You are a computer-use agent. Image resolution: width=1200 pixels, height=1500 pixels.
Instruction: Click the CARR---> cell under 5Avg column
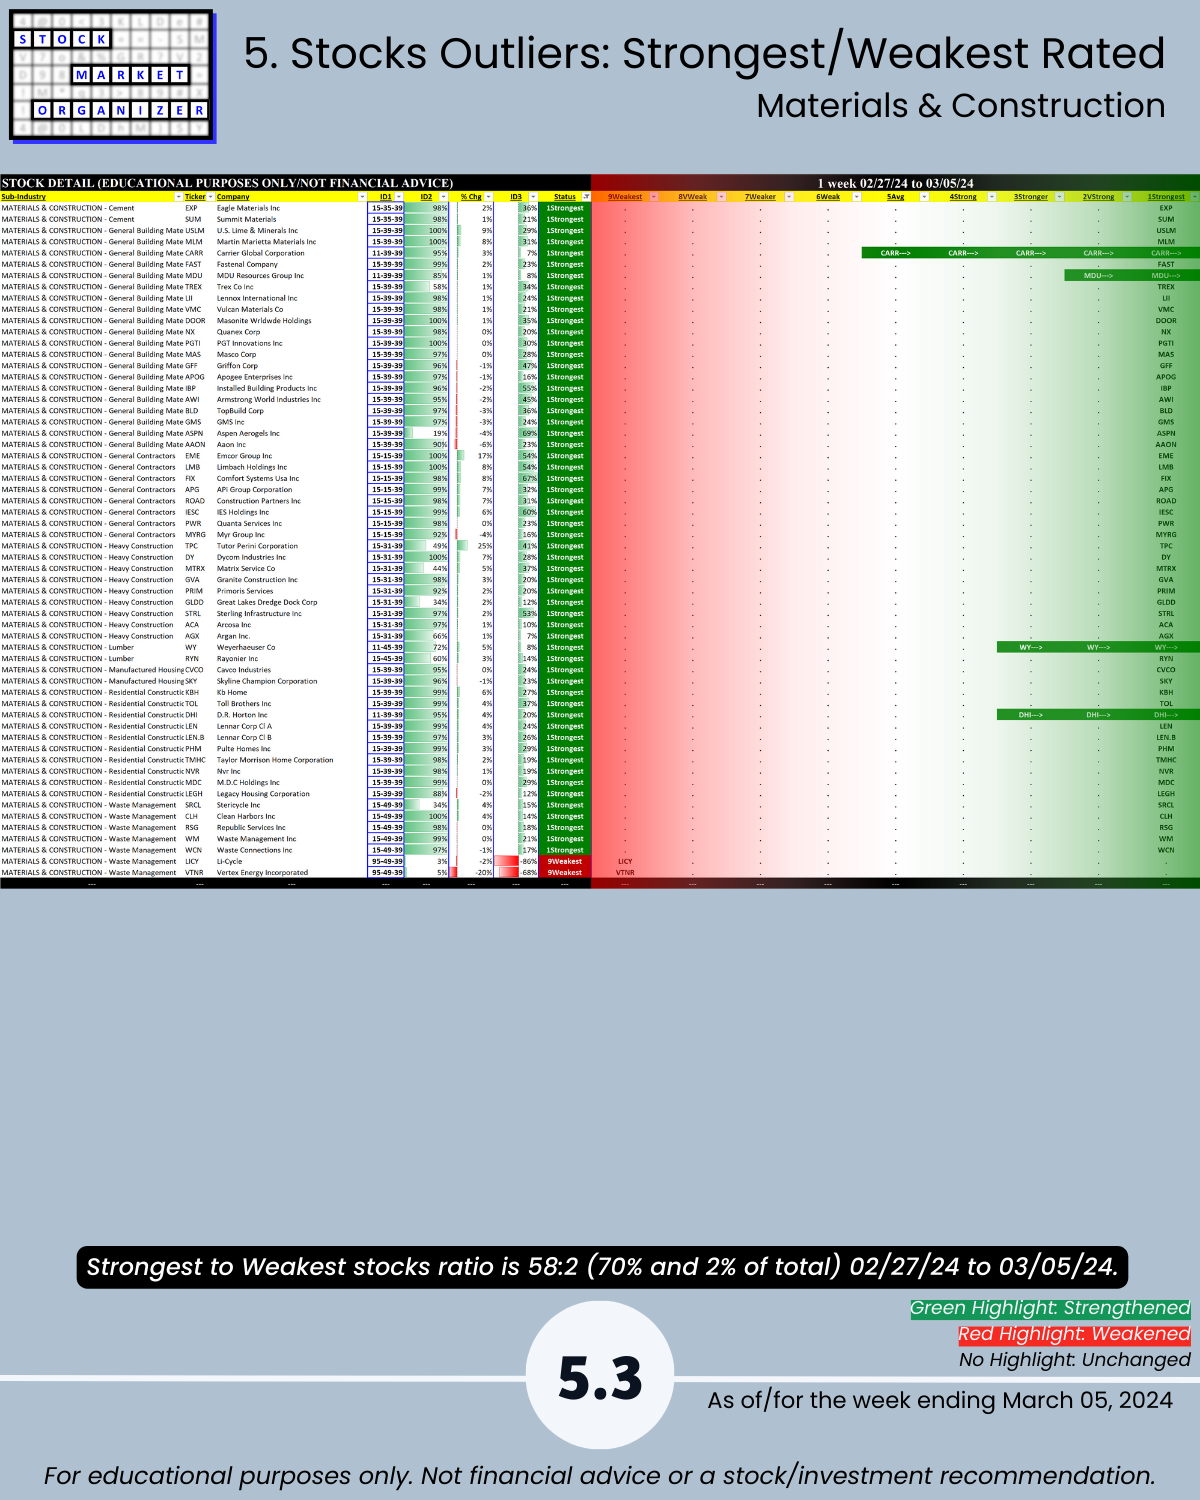(x=895, y=253)
